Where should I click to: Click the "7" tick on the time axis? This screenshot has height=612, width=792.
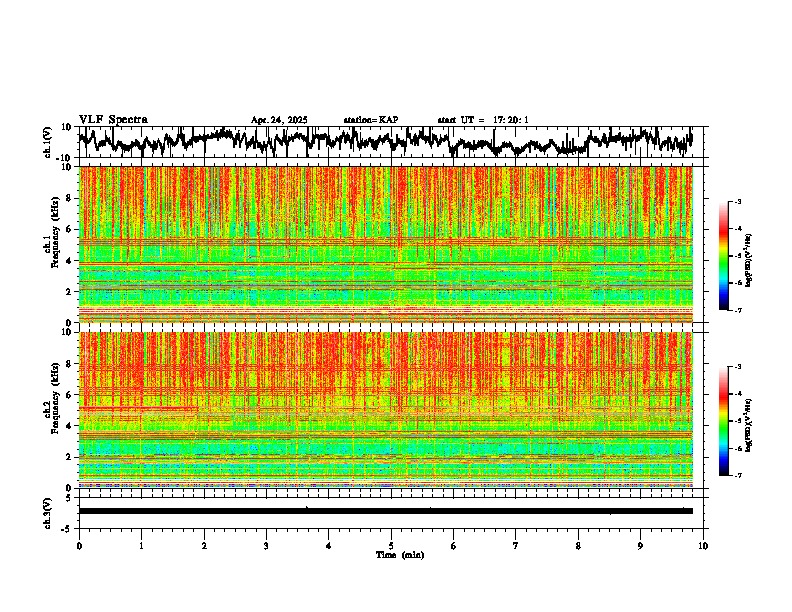516,546
